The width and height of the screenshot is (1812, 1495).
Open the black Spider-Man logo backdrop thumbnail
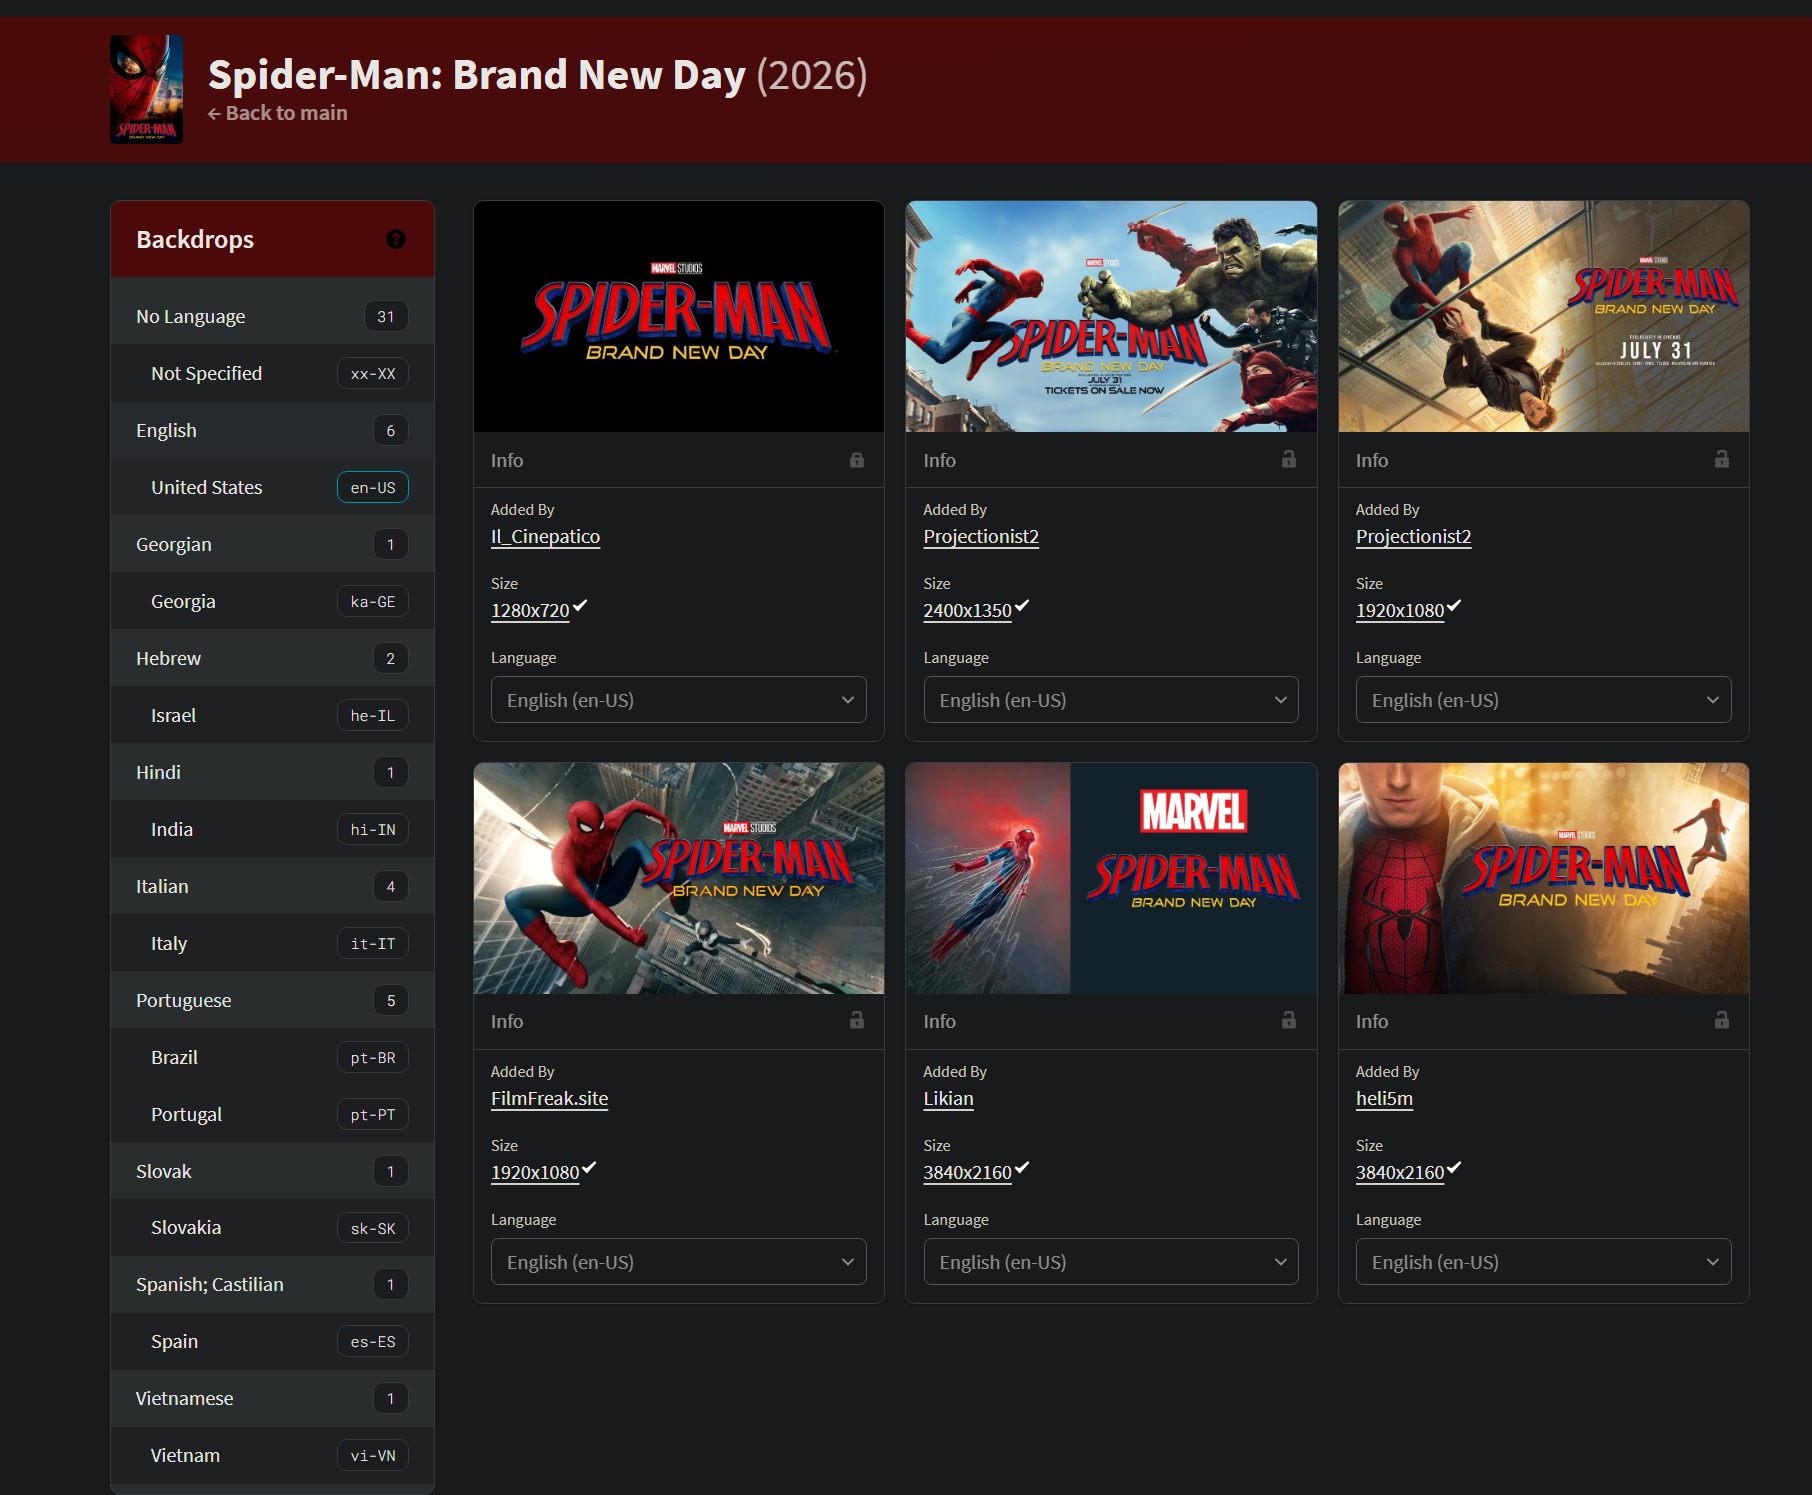click(x=678, y=317)
